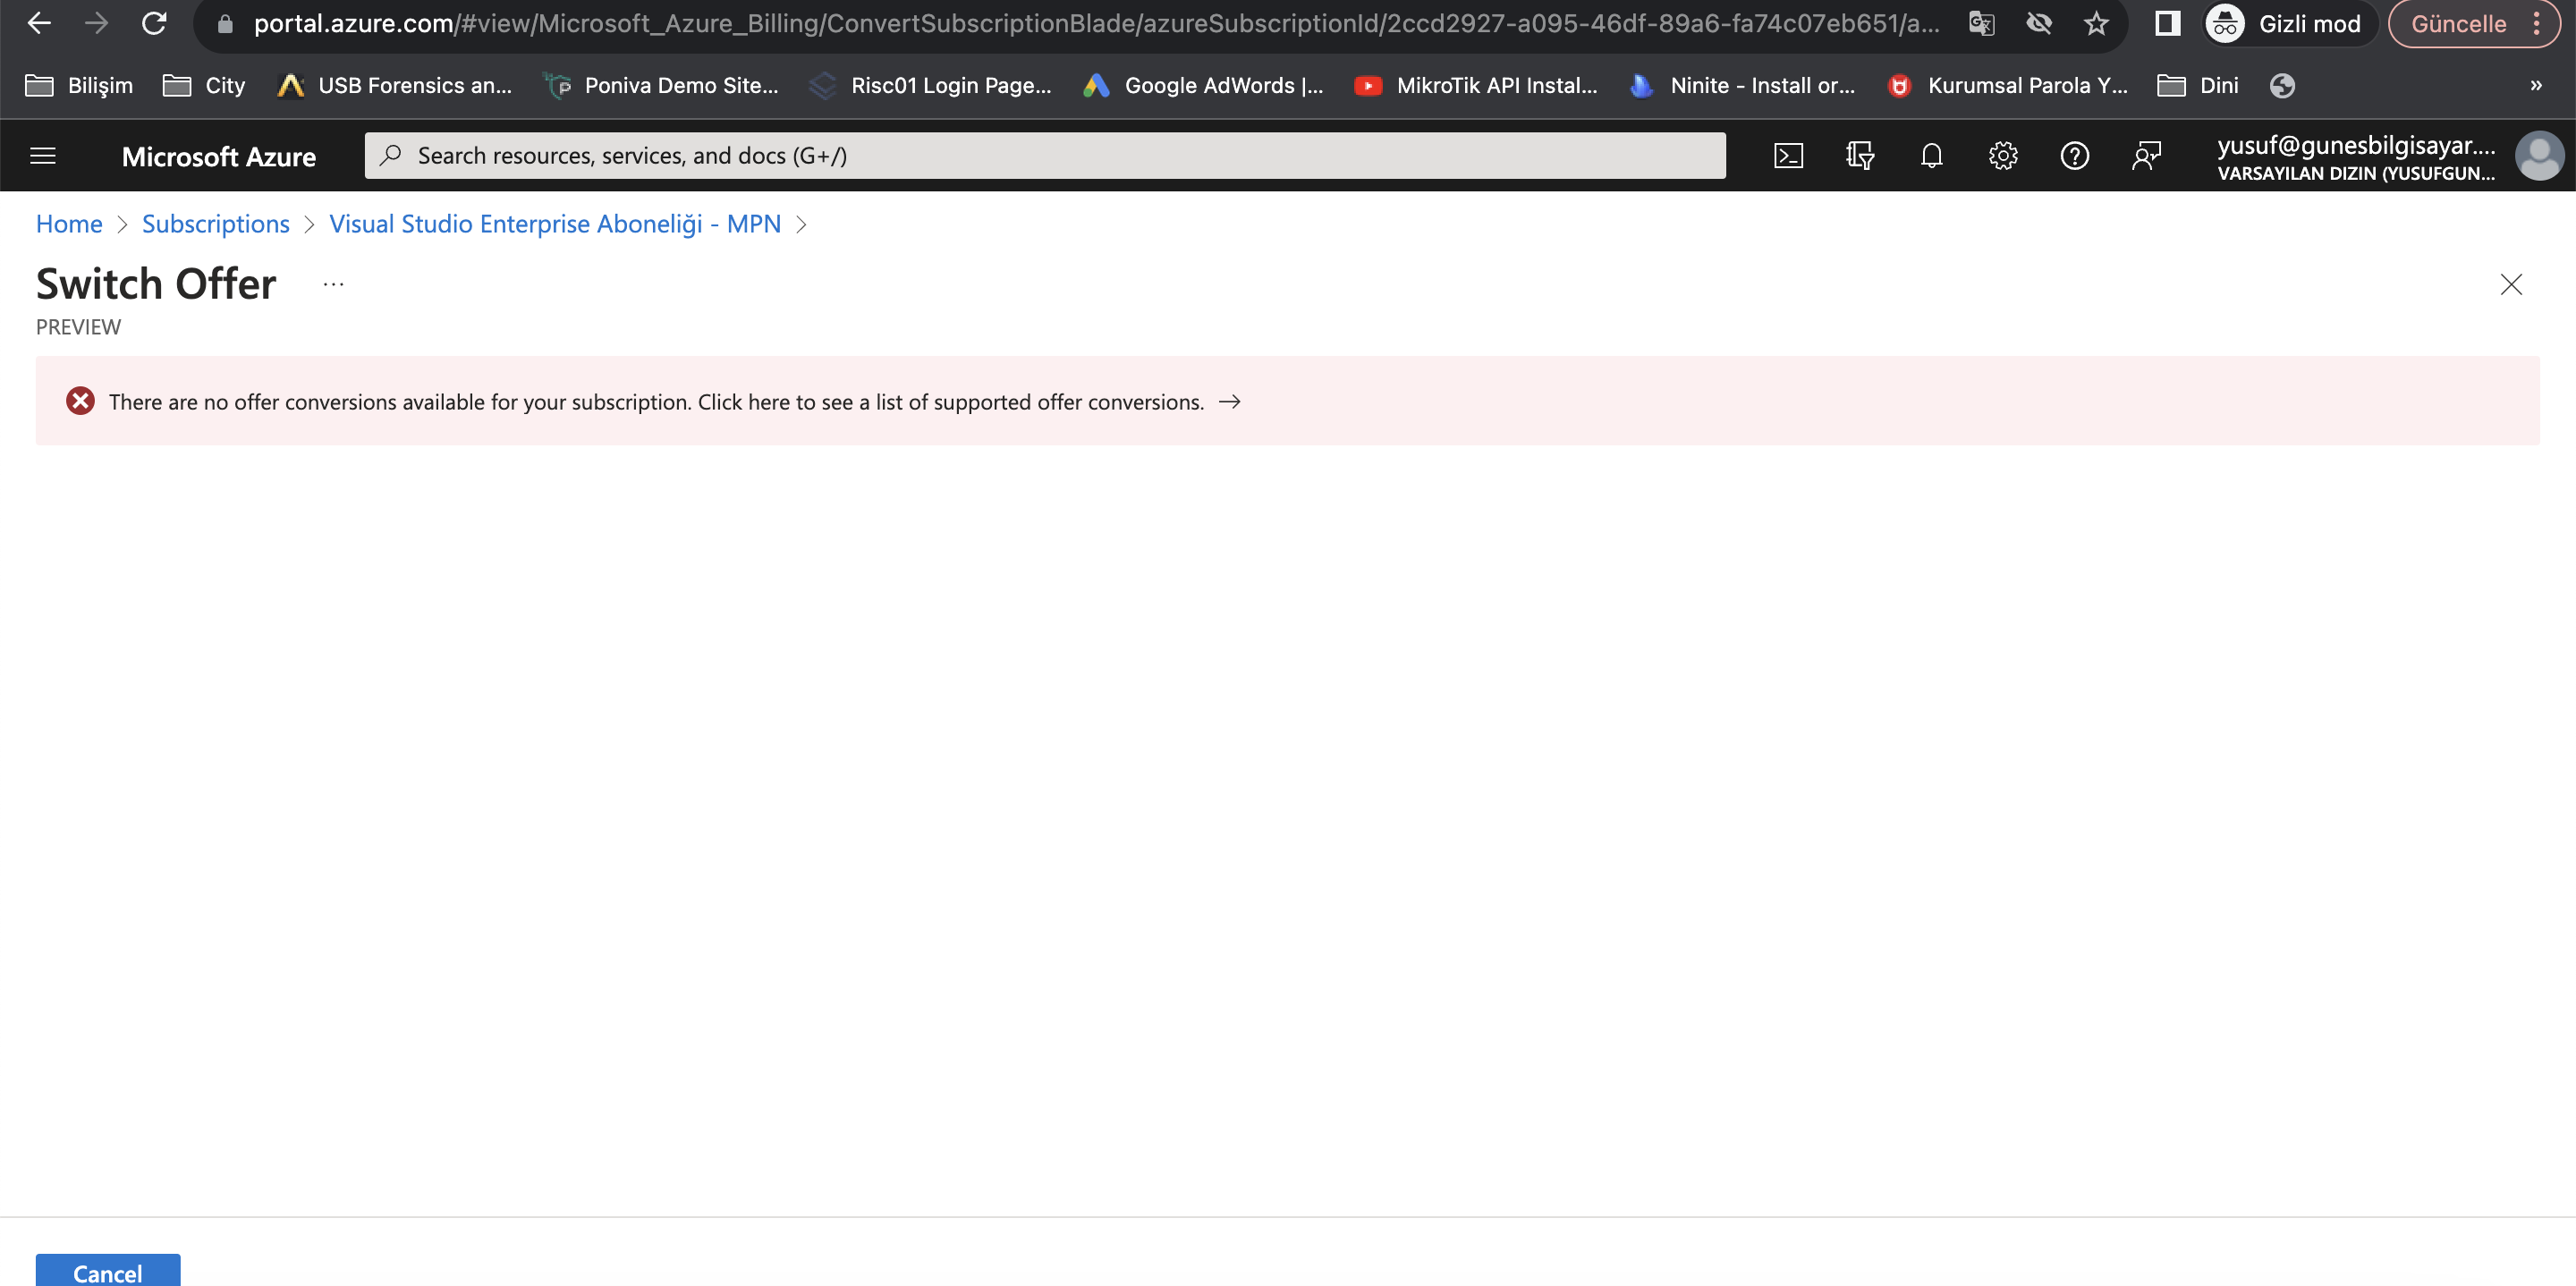
Task: Bookmark this page with the star
Action: 2096,24
